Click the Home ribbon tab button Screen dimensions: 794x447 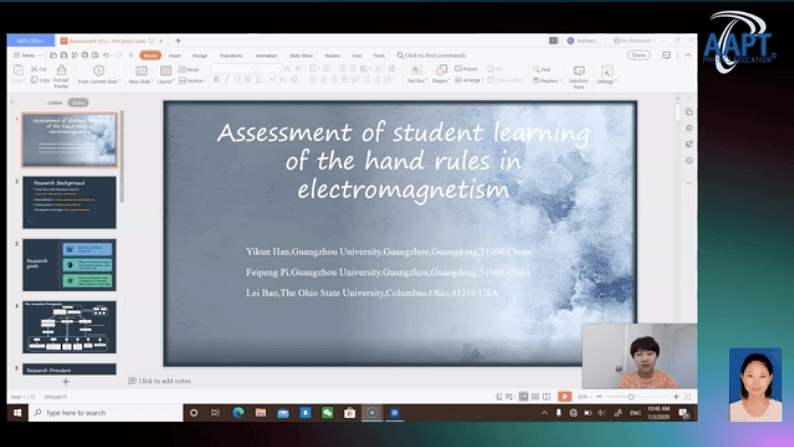150,55
